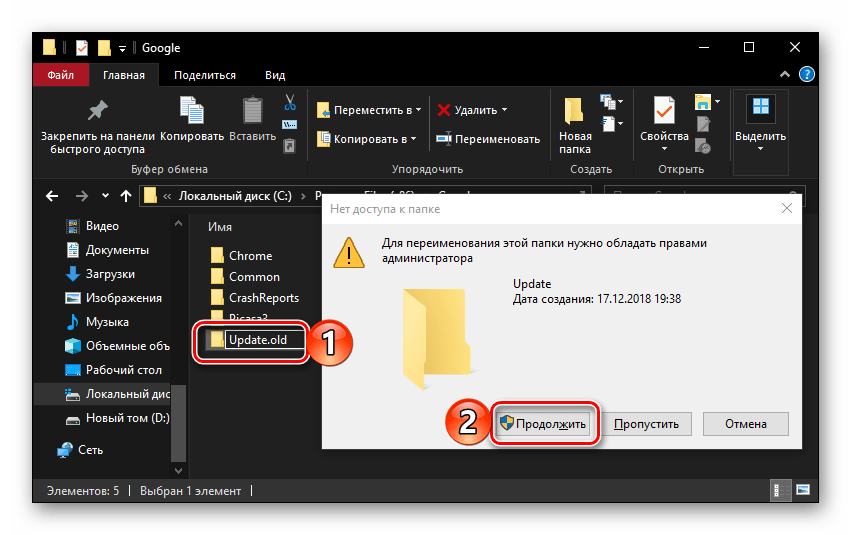The width and height of the screenshot is (851, 535).
Task: Select Новый том (D:) in navigation pane
Action: point(117,418)
